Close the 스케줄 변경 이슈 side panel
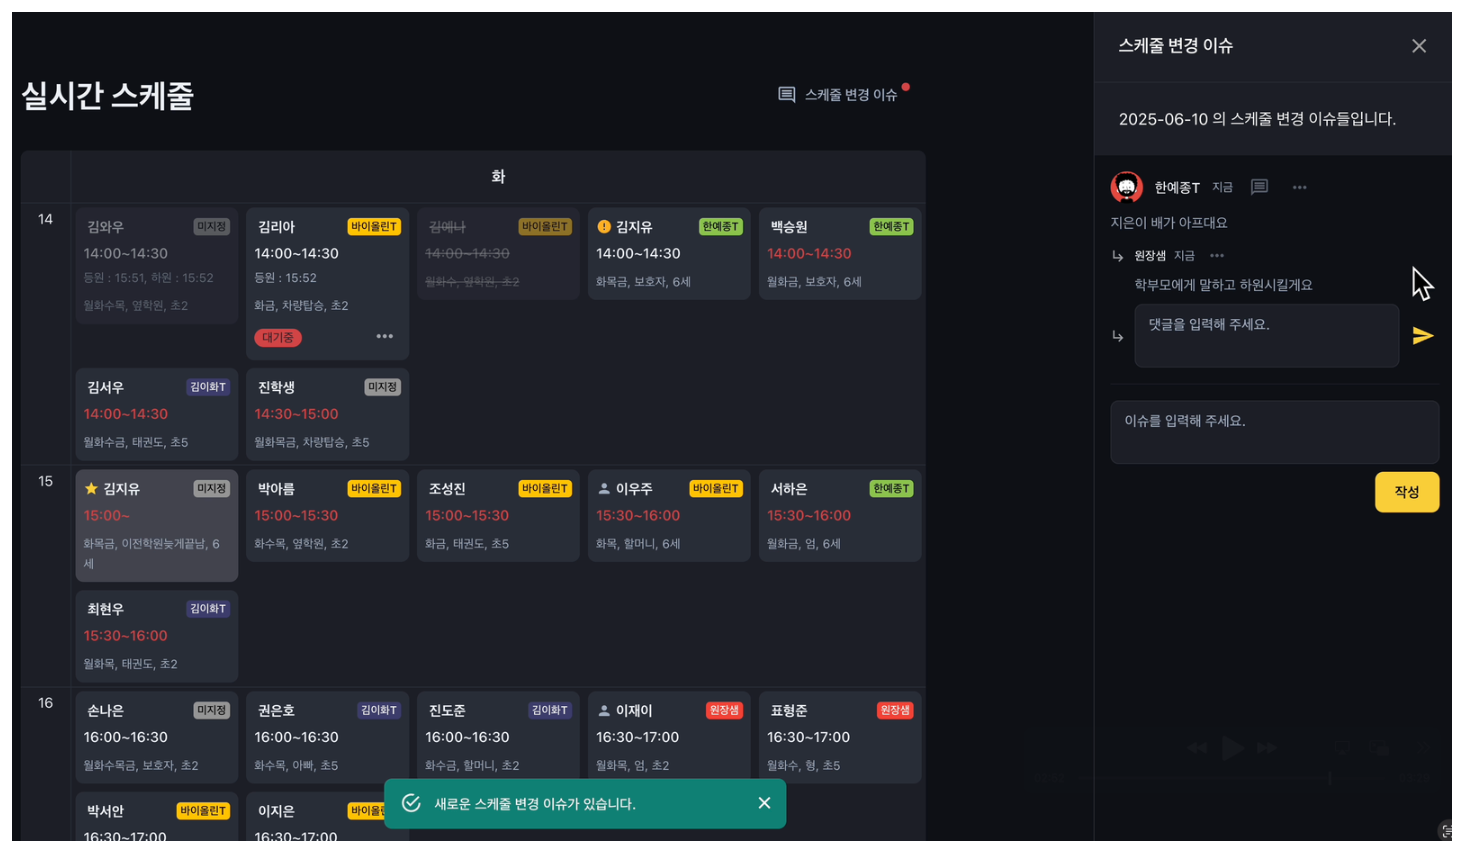The image size is (1466, 858). point(1418,46)
